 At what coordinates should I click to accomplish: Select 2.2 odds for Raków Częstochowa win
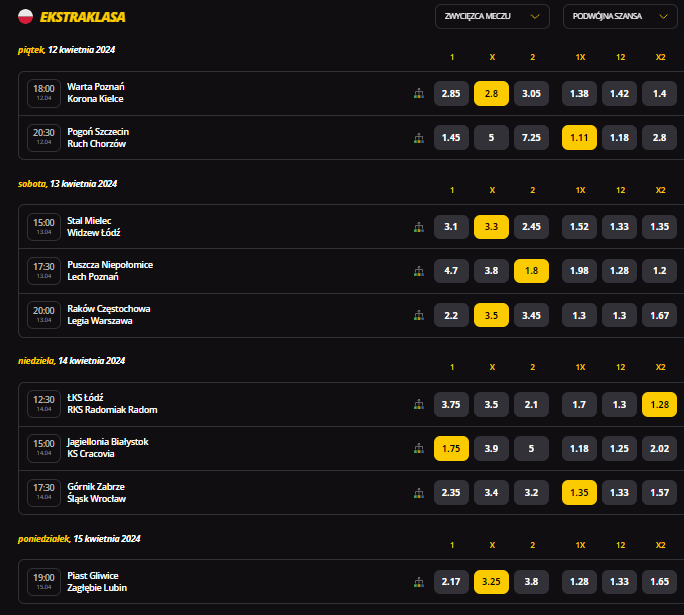(451, 315)
